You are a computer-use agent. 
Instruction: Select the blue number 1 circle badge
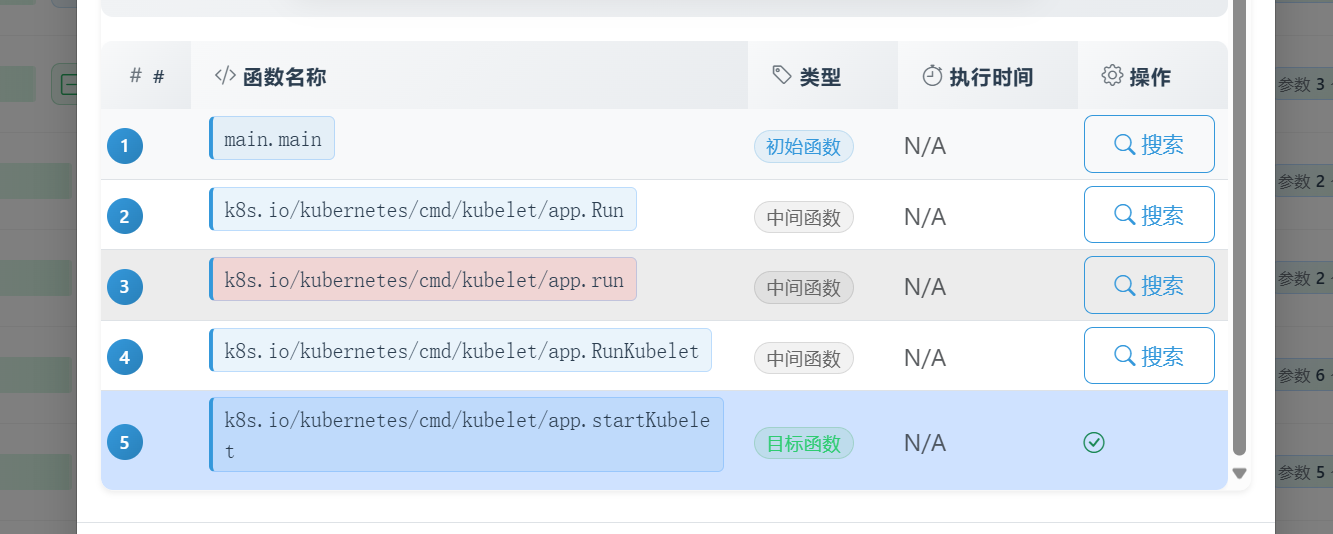(x=125, y=146)
